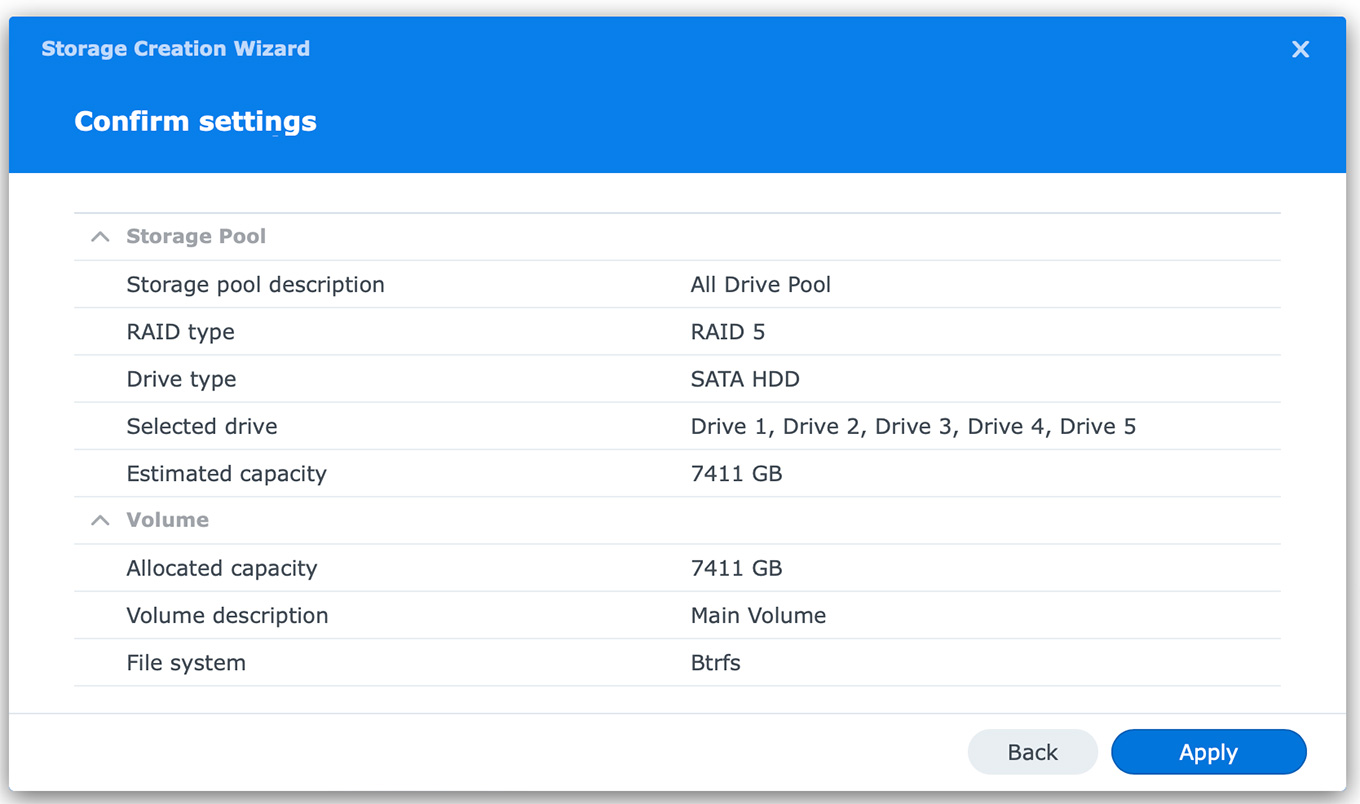Click the Allocated capacity label

pos(221,568)
